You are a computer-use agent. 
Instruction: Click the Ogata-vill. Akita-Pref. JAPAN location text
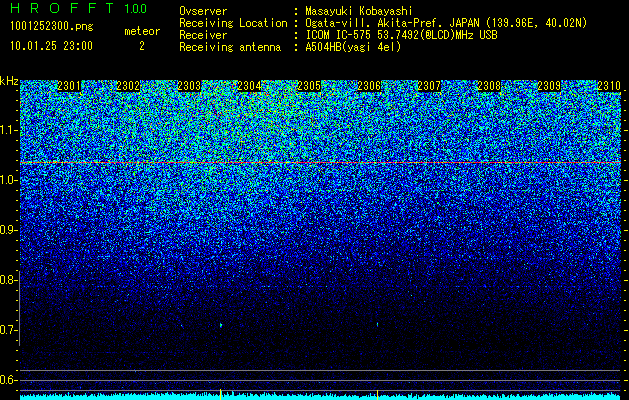(x=446, y=23)
